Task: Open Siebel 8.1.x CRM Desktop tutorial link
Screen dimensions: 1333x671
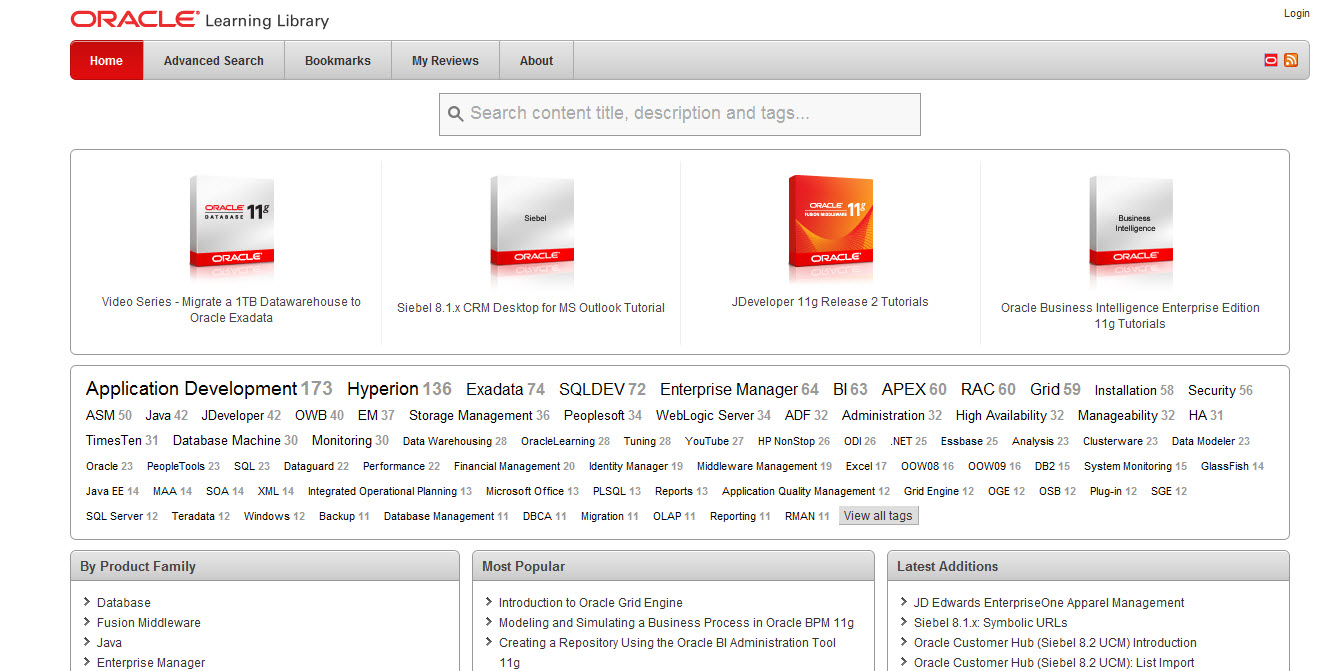Action: pyautogui.click(x=531, y=308)
